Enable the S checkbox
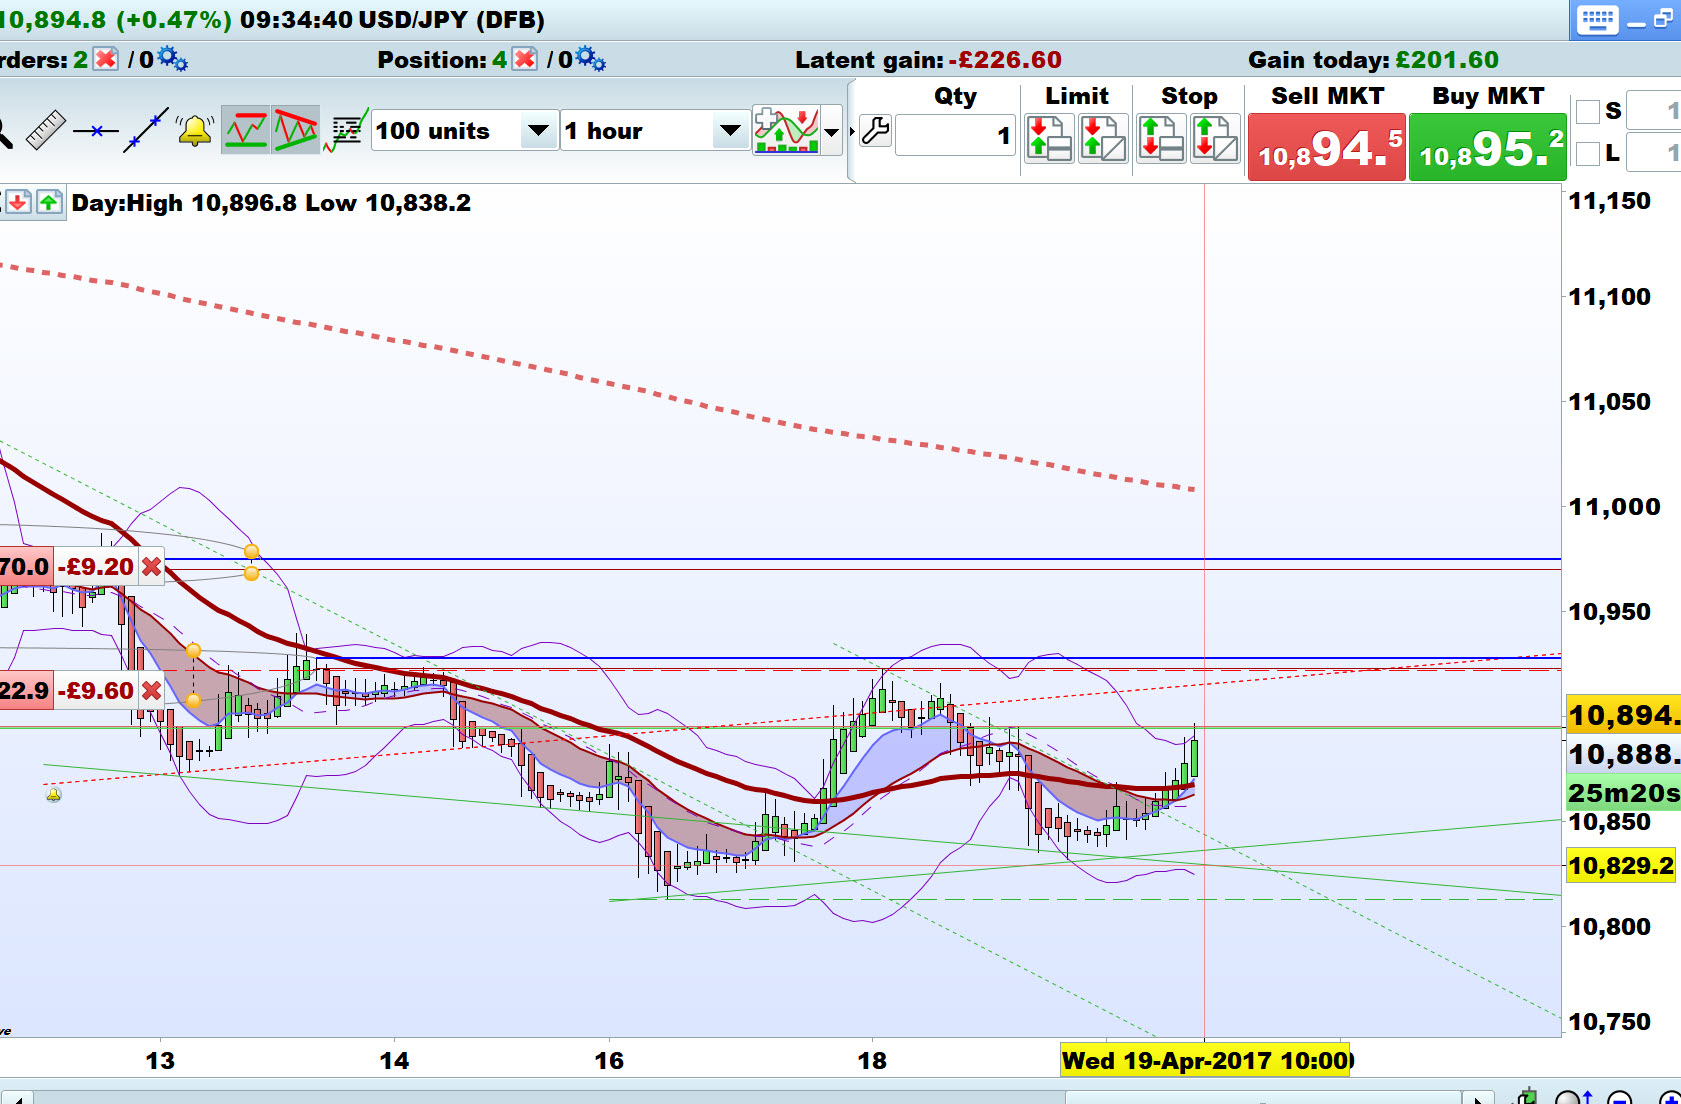 [x=1587, y=111]
